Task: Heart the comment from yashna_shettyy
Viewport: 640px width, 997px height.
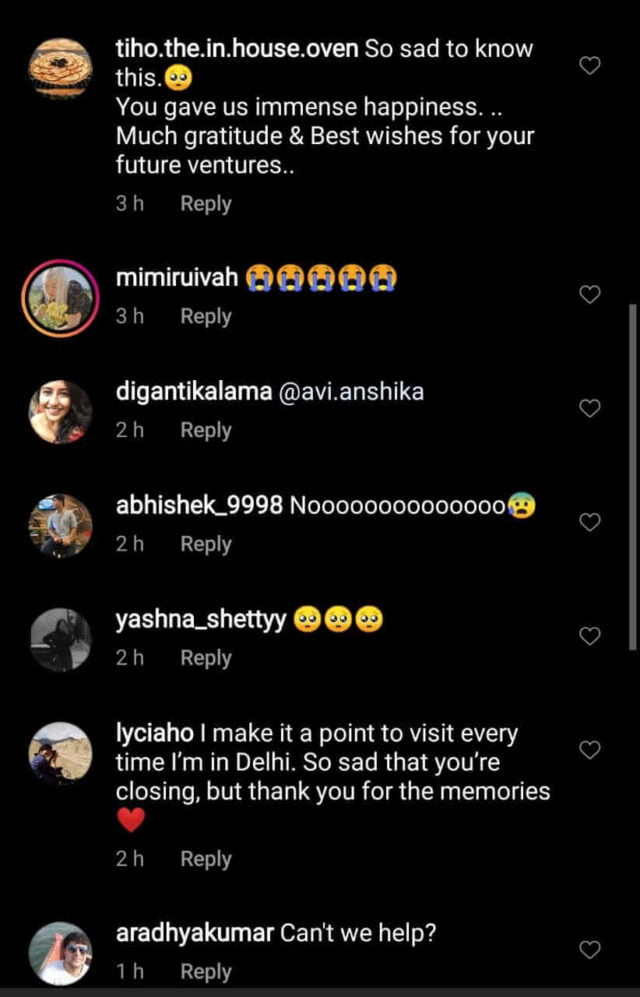Action: click(591, 636)
